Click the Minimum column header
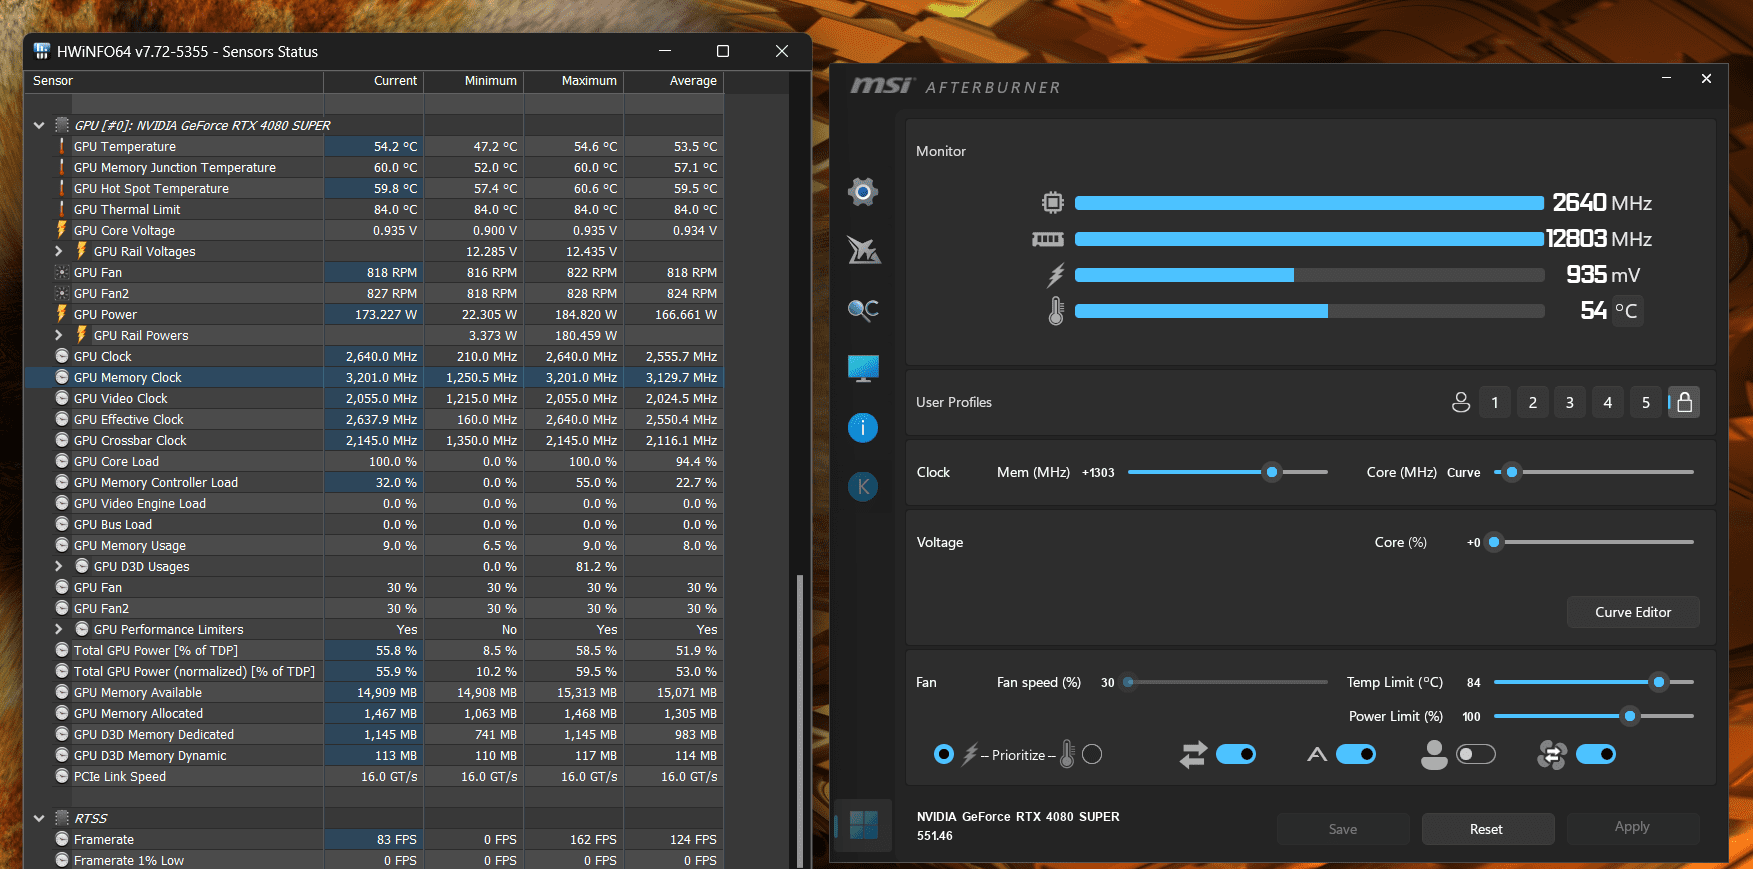 click(x=474, y=81)
